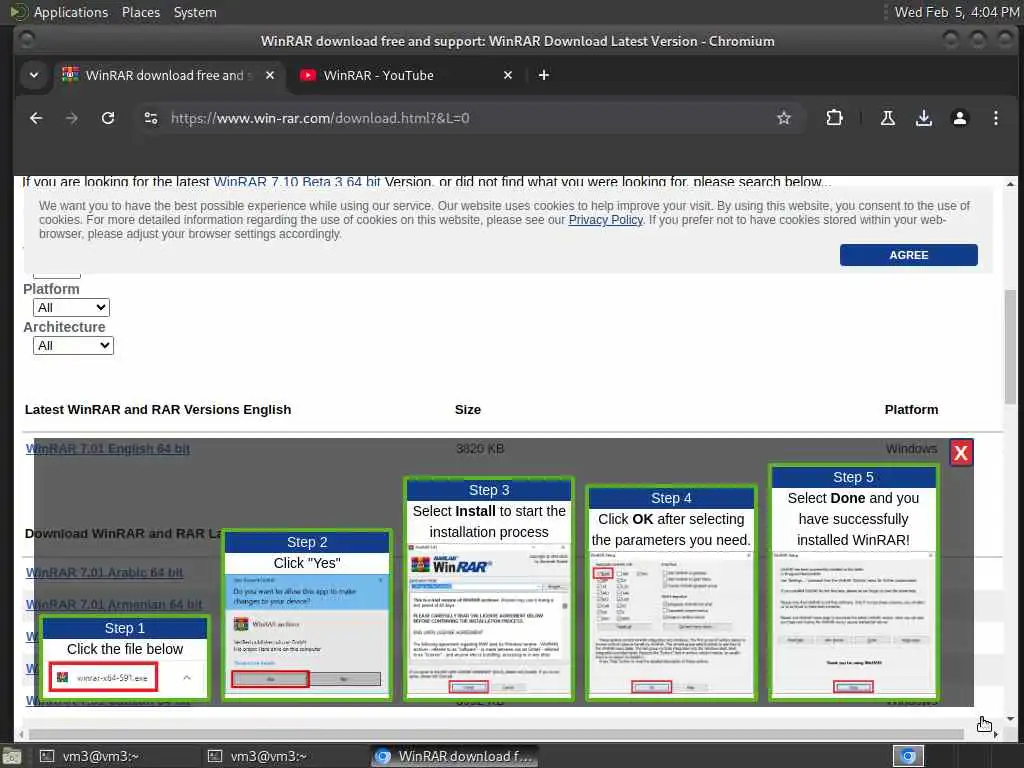Screen dimensions: 1024x768
Task: Open the Platform dropdown
Action: 71,308
